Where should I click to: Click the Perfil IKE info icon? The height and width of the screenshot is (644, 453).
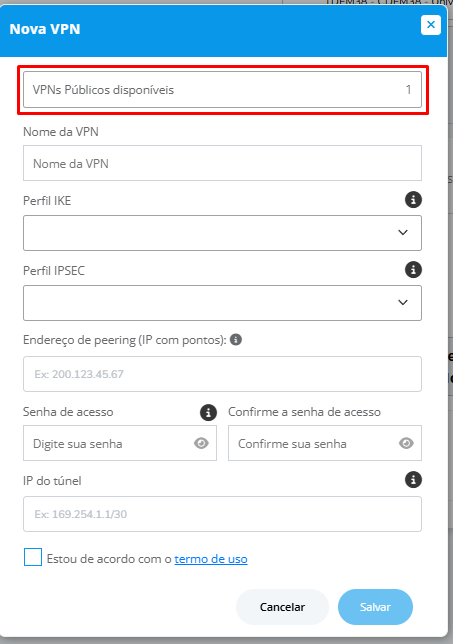(413, 200)
